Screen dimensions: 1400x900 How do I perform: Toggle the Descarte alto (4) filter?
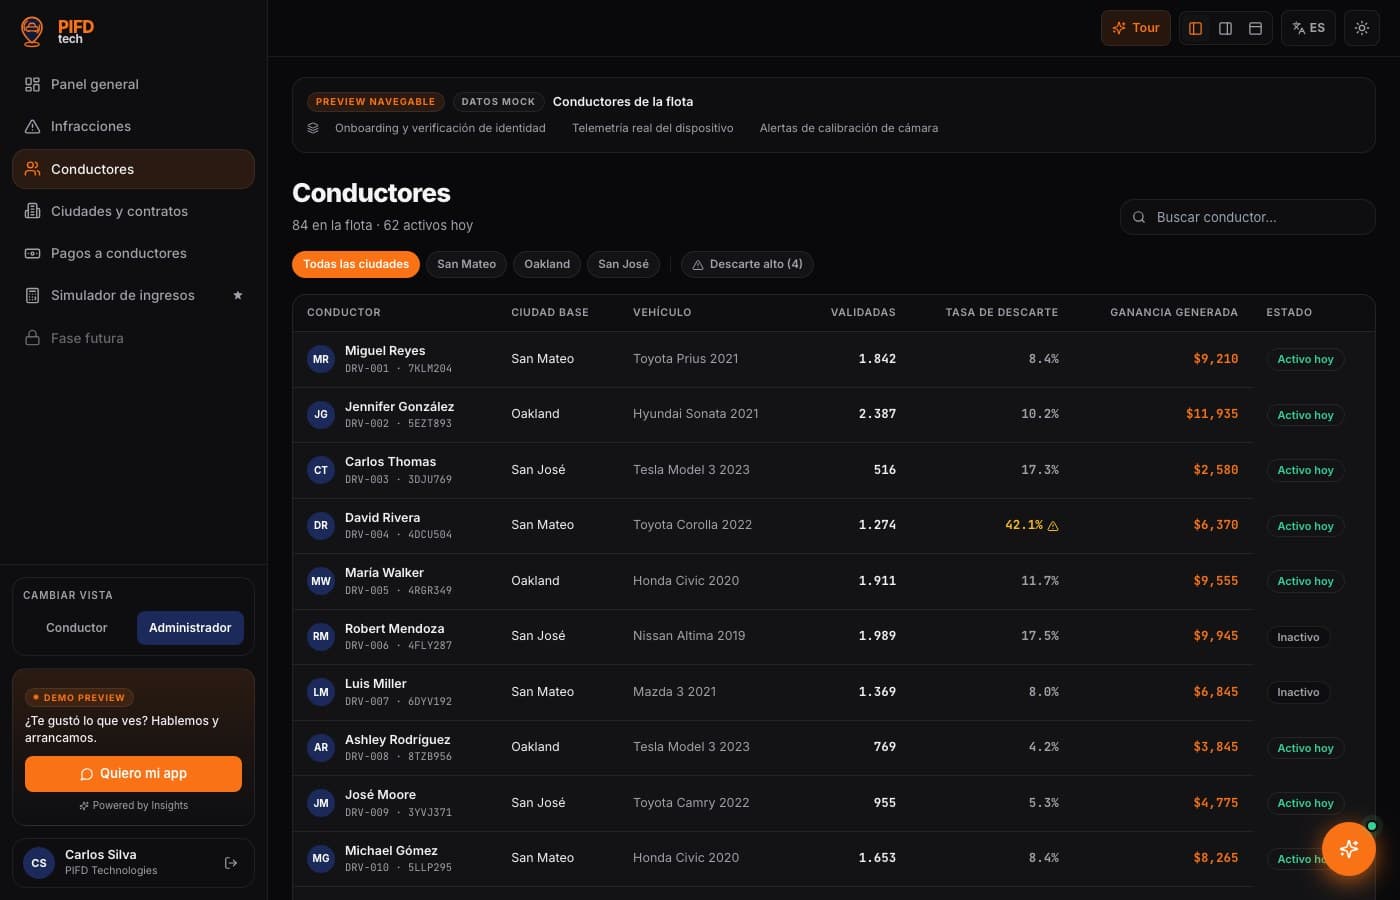point(747,264)
